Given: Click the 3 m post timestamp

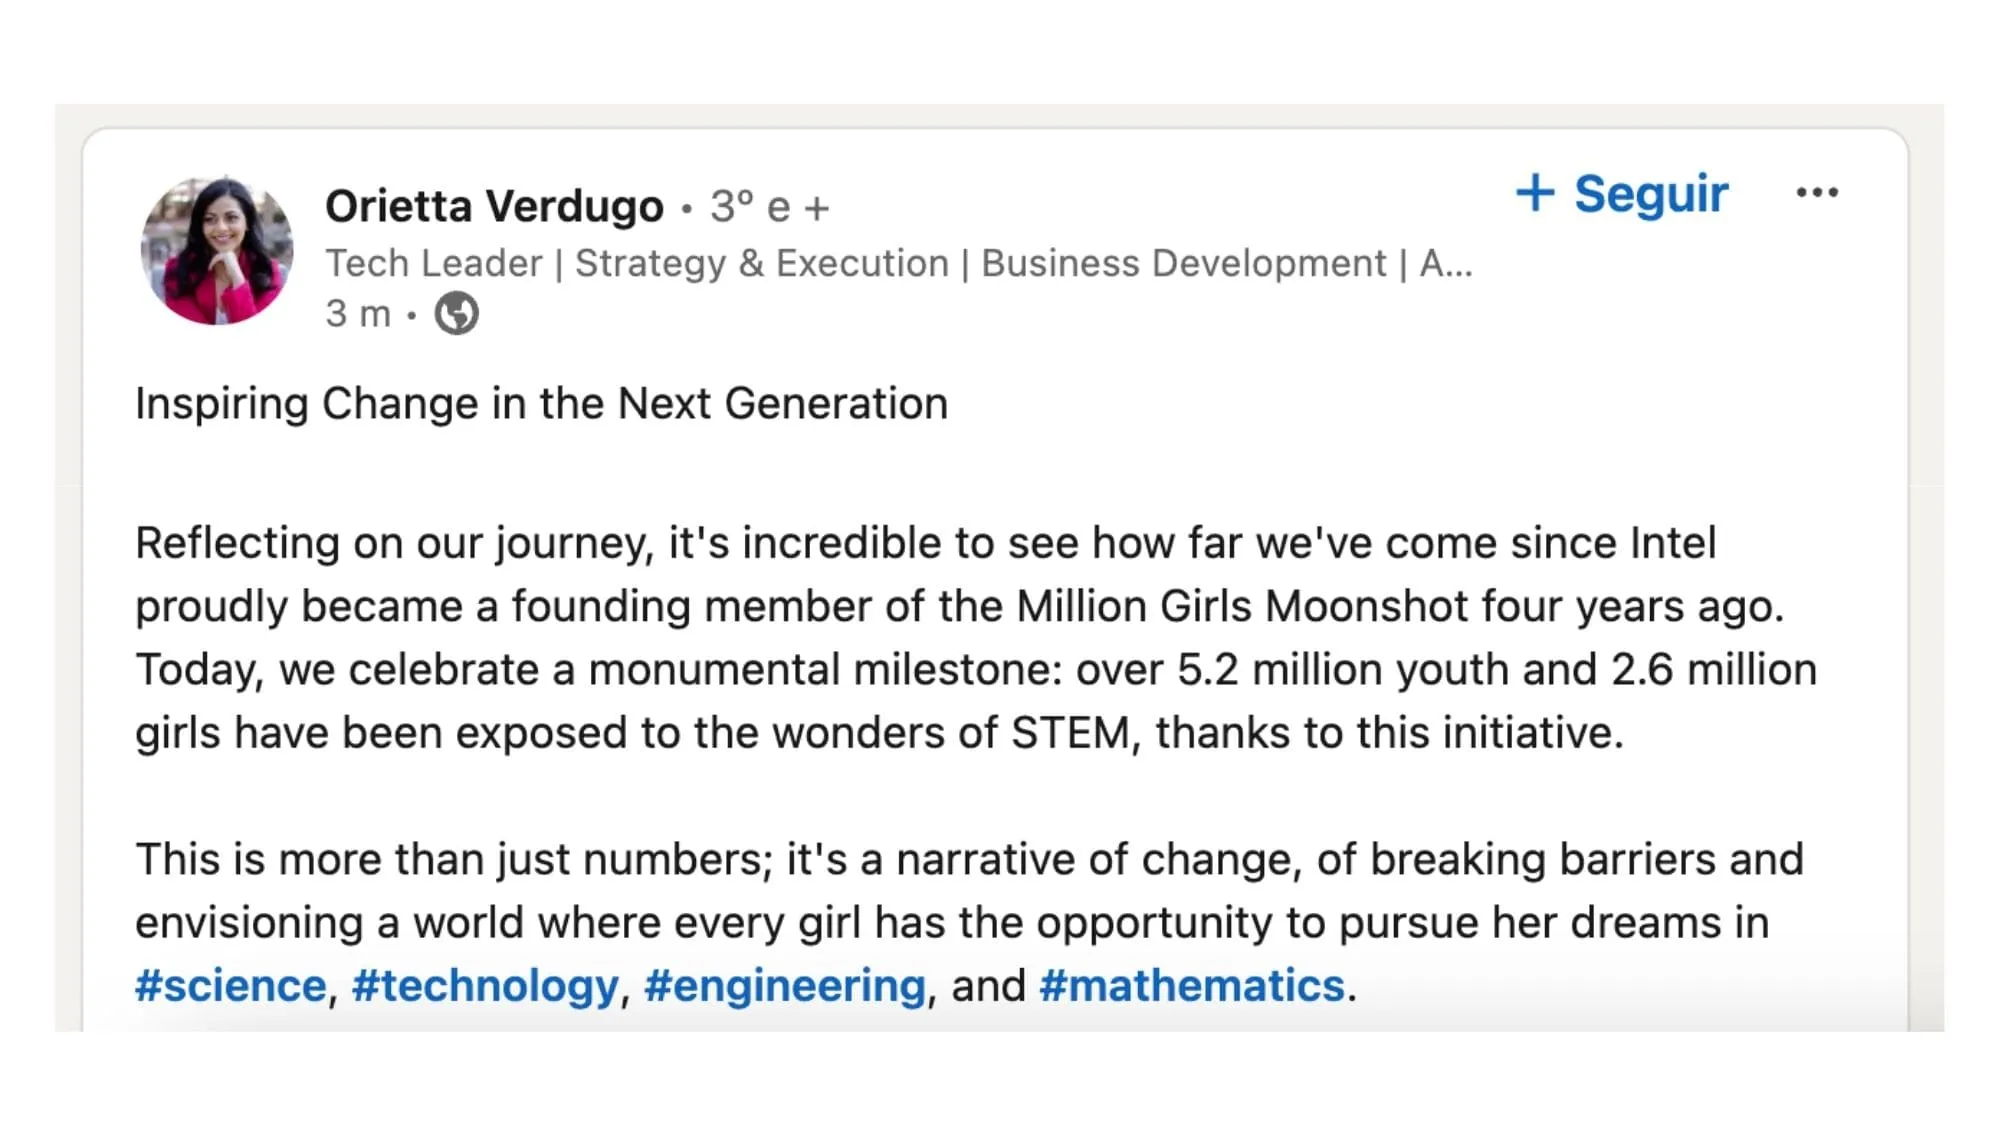Looking at the screenshot, I should [x=358, y=313].
